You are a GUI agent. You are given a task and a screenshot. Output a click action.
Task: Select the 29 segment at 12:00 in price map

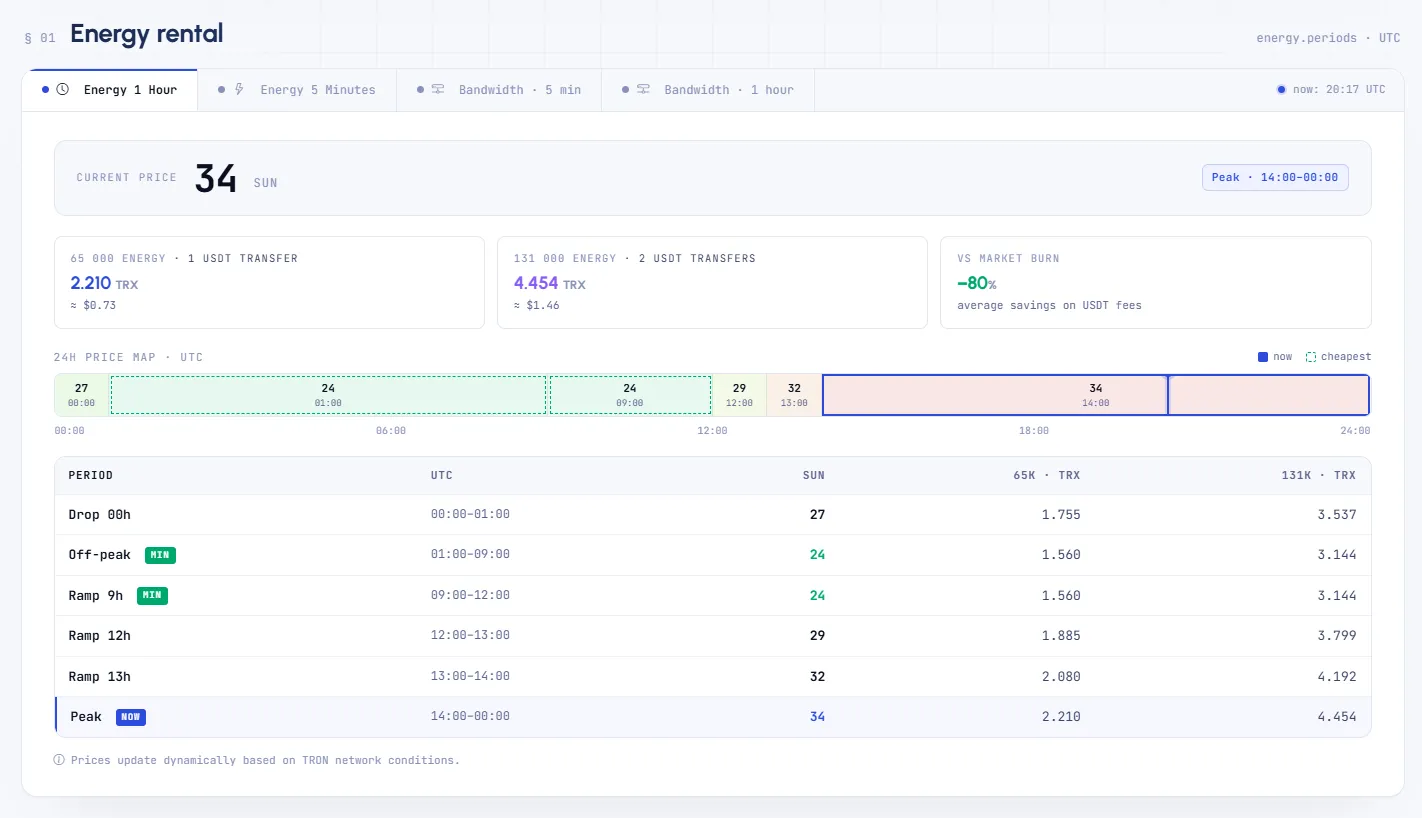coord(739,395)
